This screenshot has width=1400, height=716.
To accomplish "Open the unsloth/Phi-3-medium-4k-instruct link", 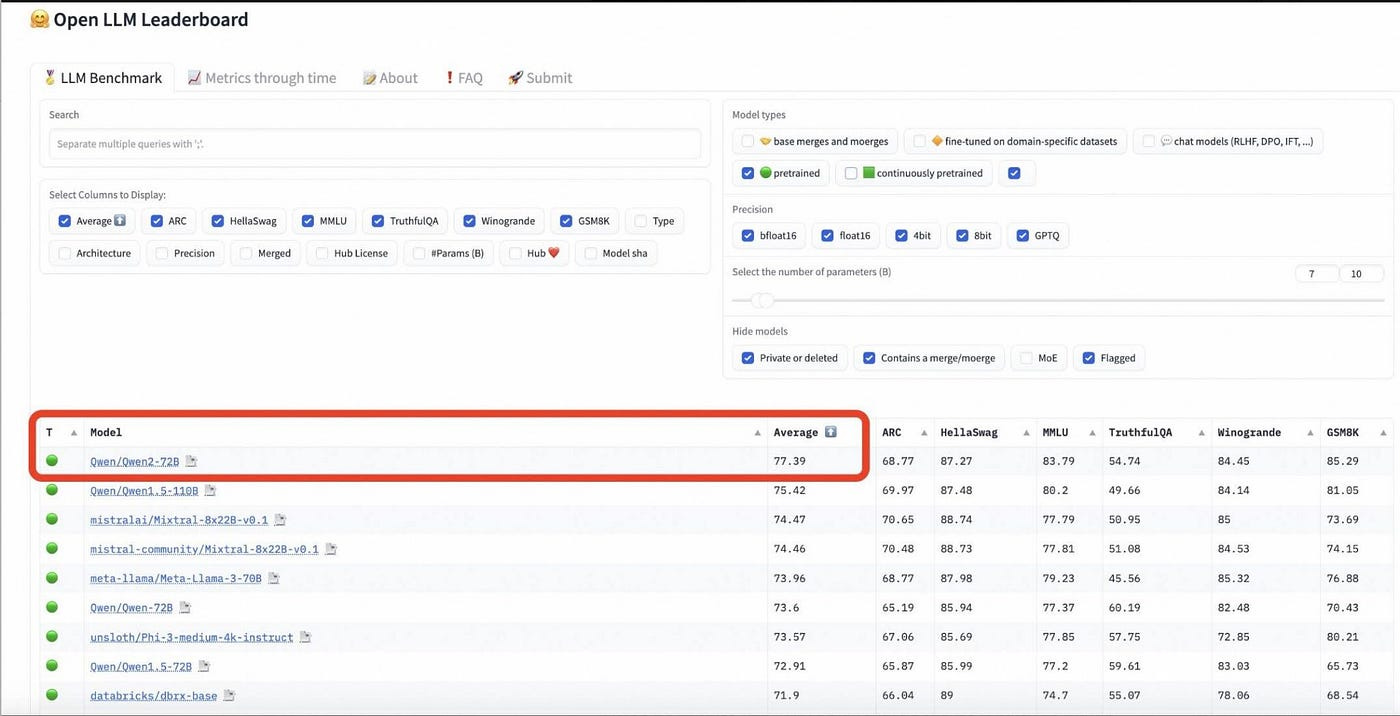I will 192,637.
